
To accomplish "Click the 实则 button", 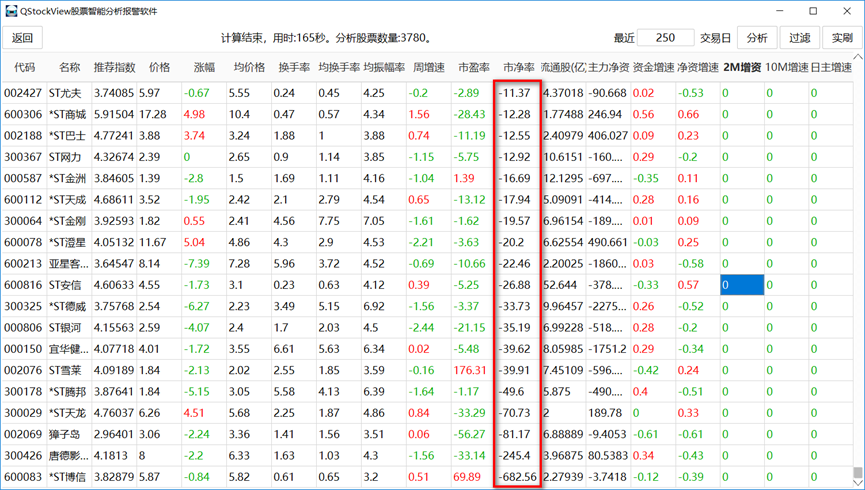I will pyautogui.click(x=842, y=38).
